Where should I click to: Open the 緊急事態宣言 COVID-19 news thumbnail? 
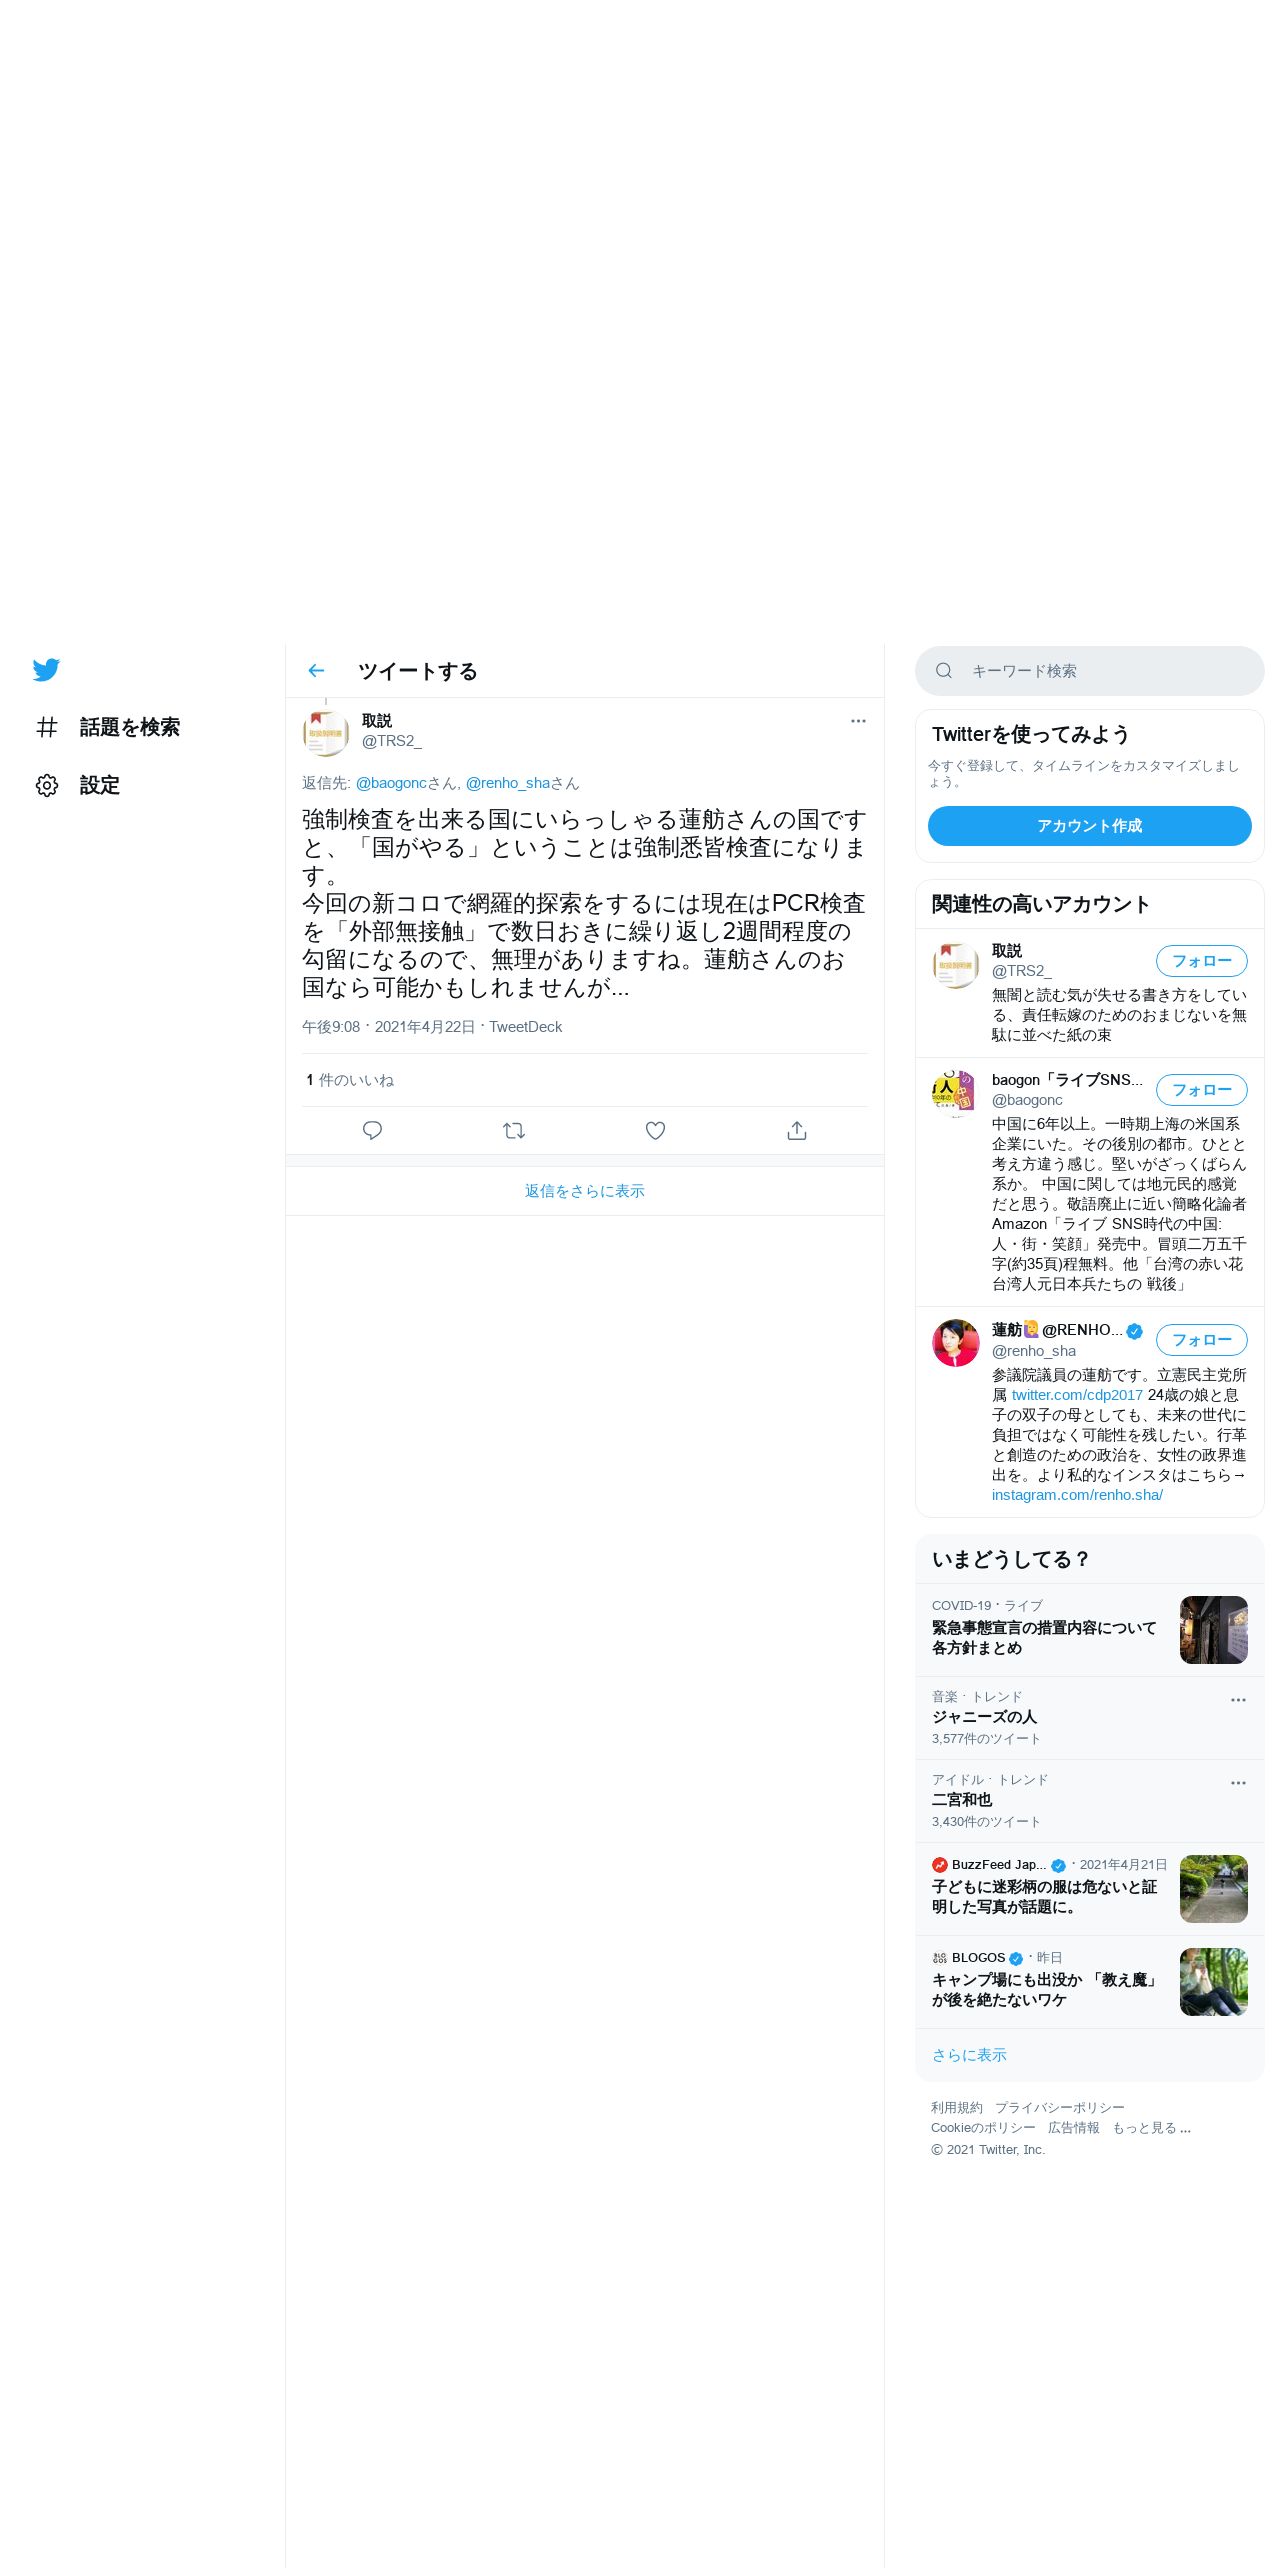(1214, 1630)
